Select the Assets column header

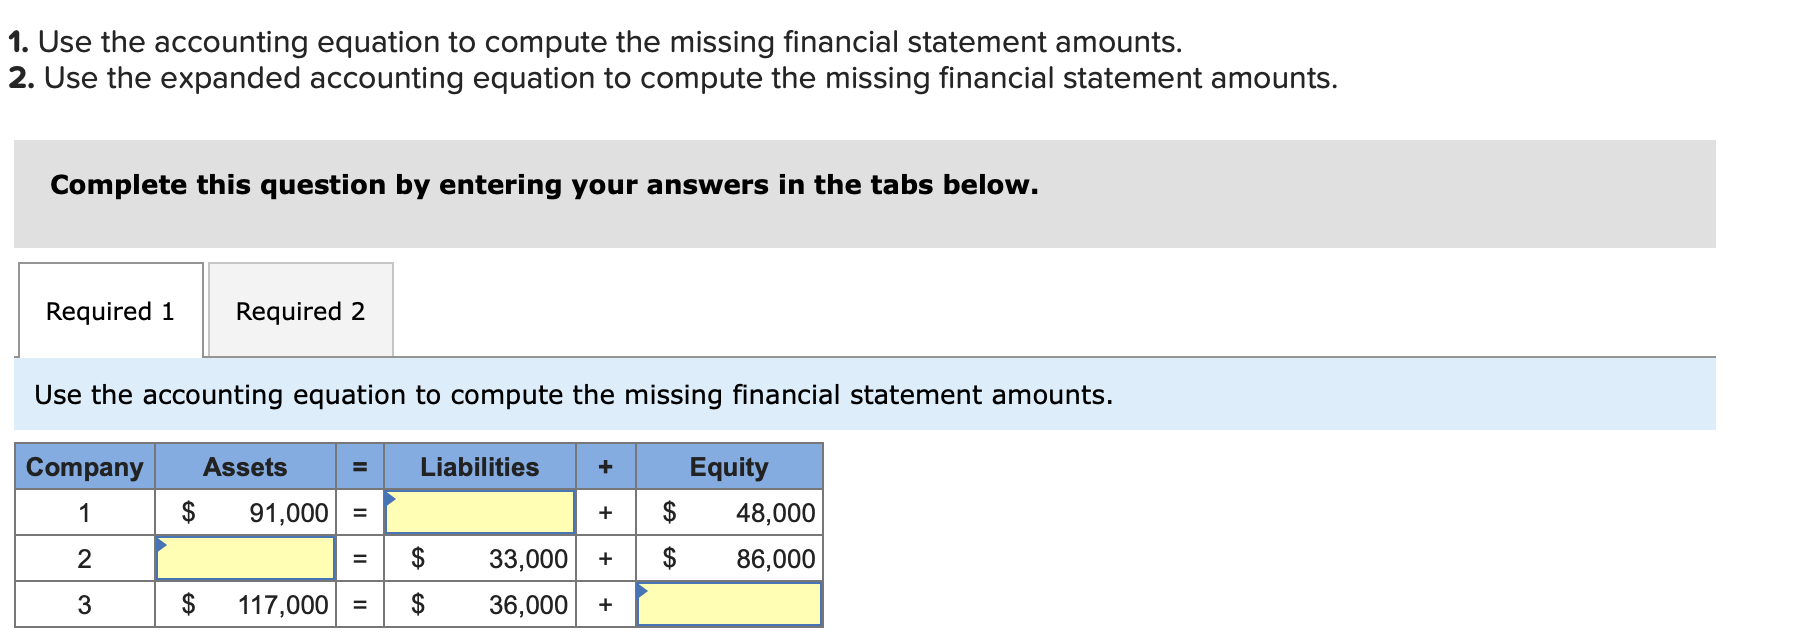(x=245, y=466)
